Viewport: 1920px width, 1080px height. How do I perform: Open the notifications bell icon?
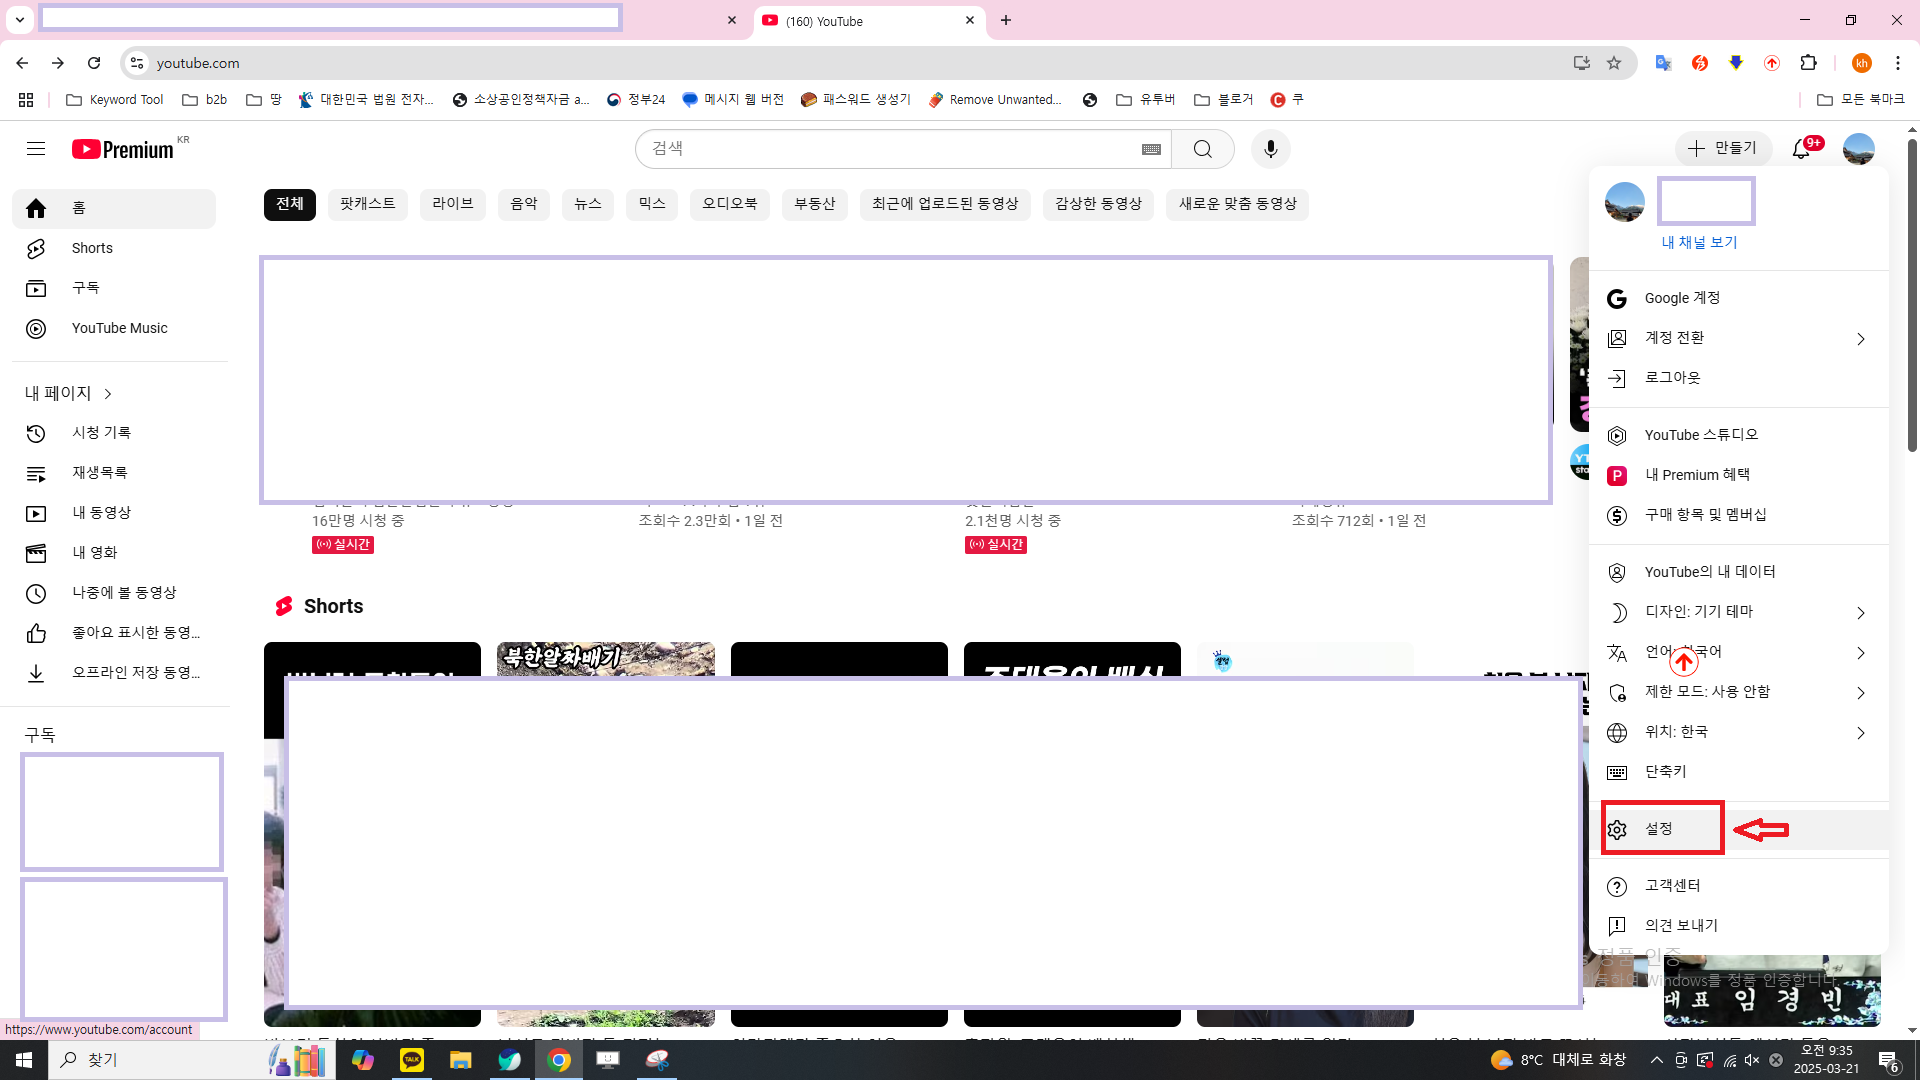(1801, 149)
